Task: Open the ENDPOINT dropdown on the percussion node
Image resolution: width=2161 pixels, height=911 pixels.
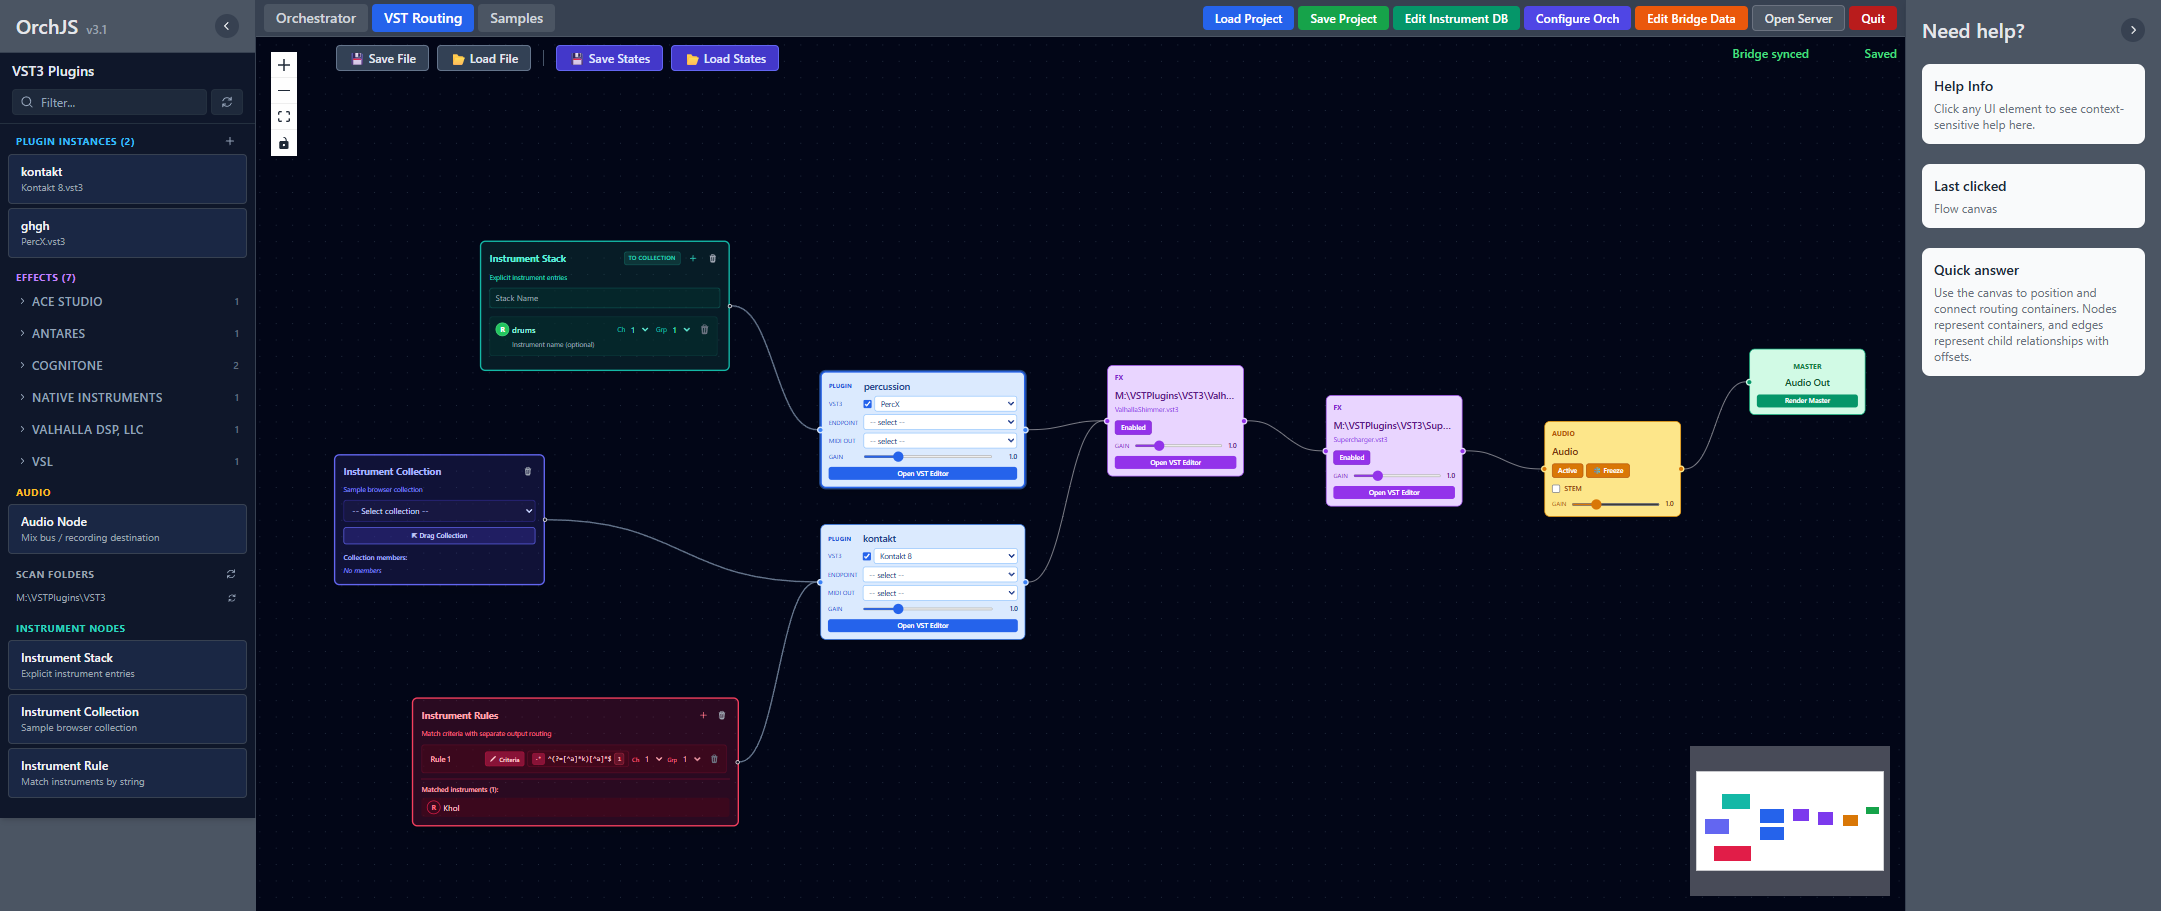Action: (x=940, y=422)
